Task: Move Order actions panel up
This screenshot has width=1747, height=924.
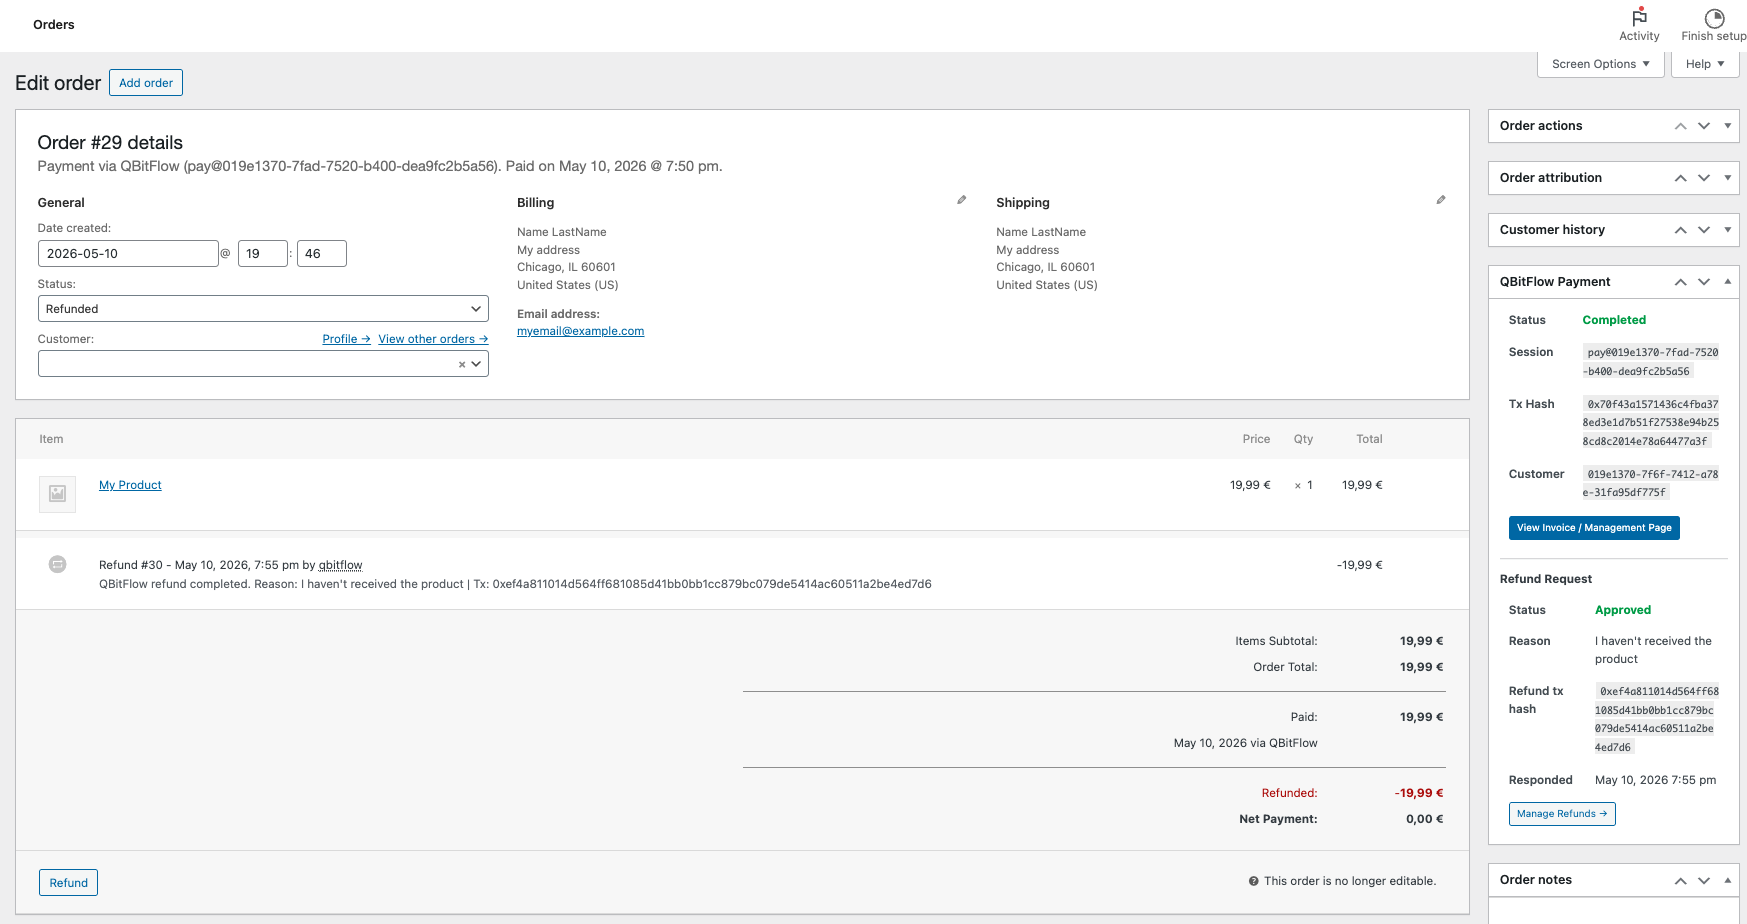Action: pos(1680,126)
